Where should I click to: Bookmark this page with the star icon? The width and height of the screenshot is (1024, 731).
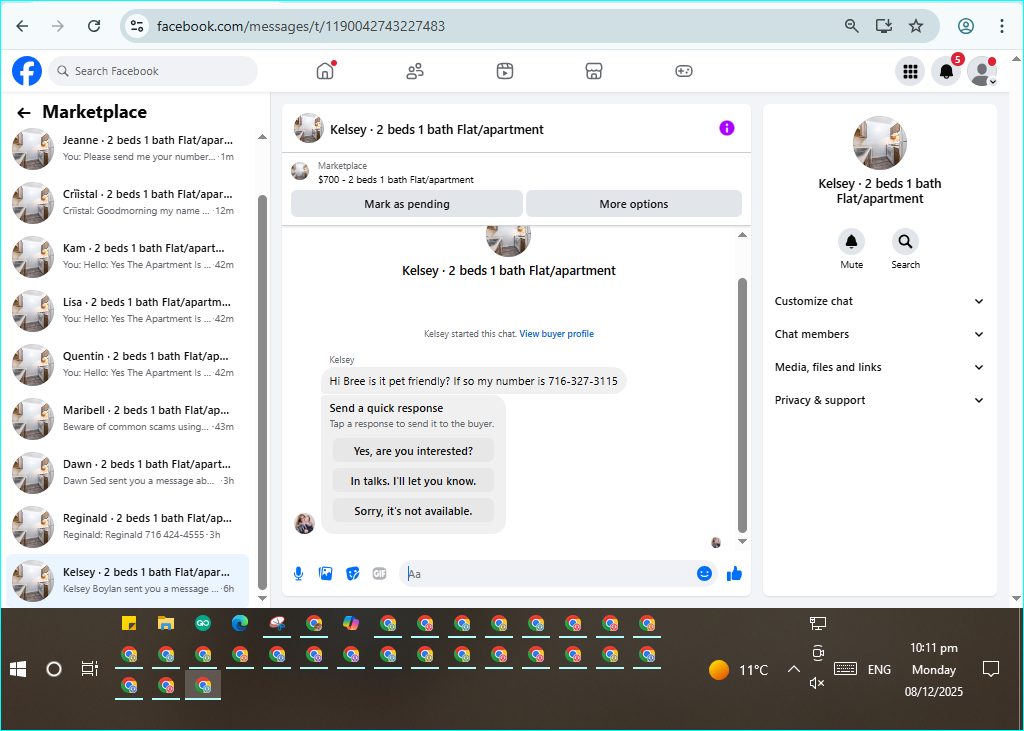916,26
